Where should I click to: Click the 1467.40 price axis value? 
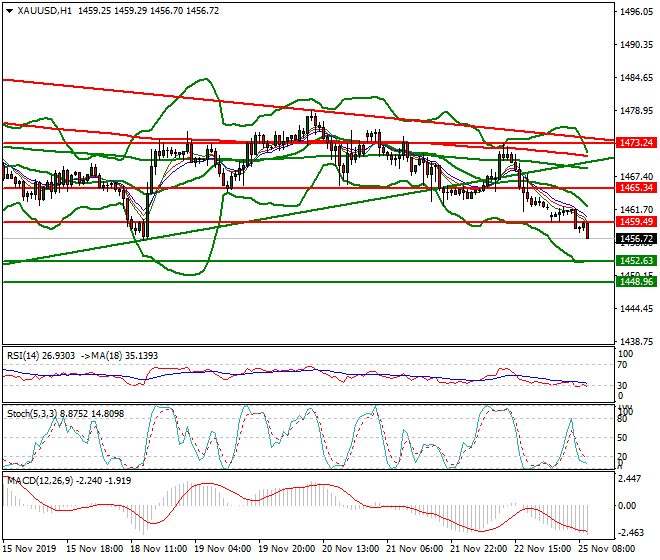(x=636, y=176)
